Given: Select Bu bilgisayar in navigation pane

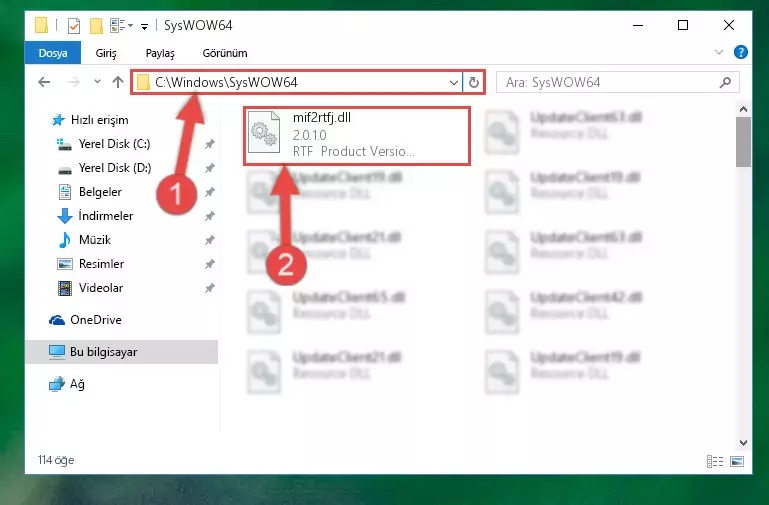Looking at the screenshot, I should click(122, 352).
